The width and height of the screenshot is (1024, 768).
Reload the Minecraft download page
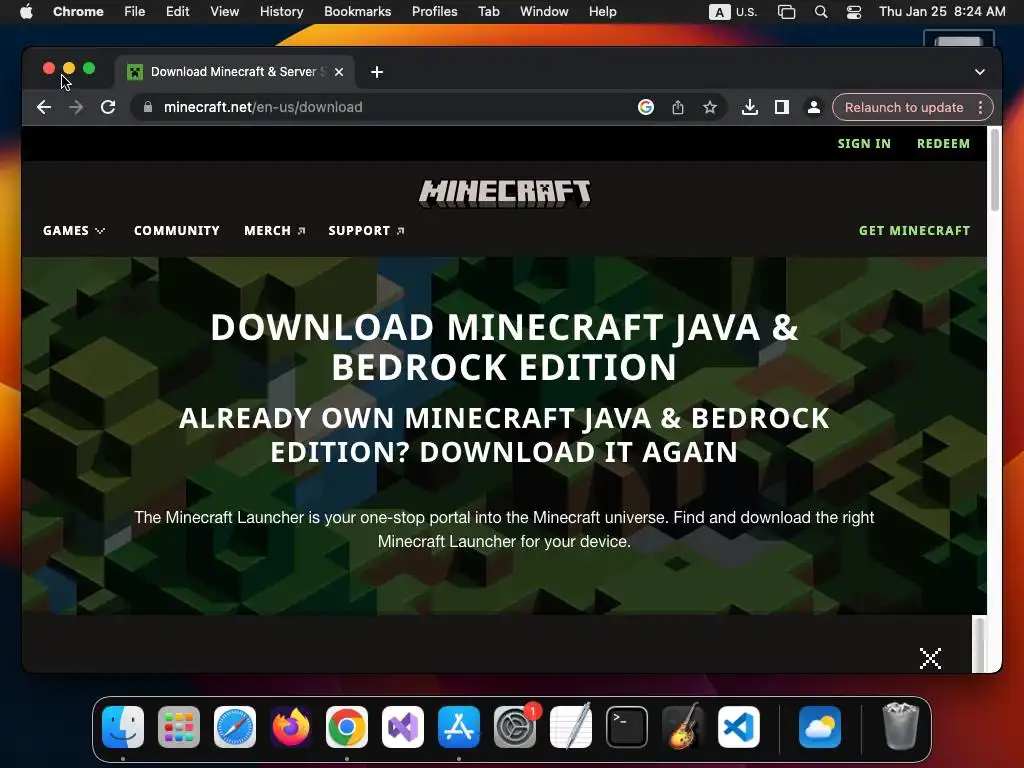[x=108, y=107]
